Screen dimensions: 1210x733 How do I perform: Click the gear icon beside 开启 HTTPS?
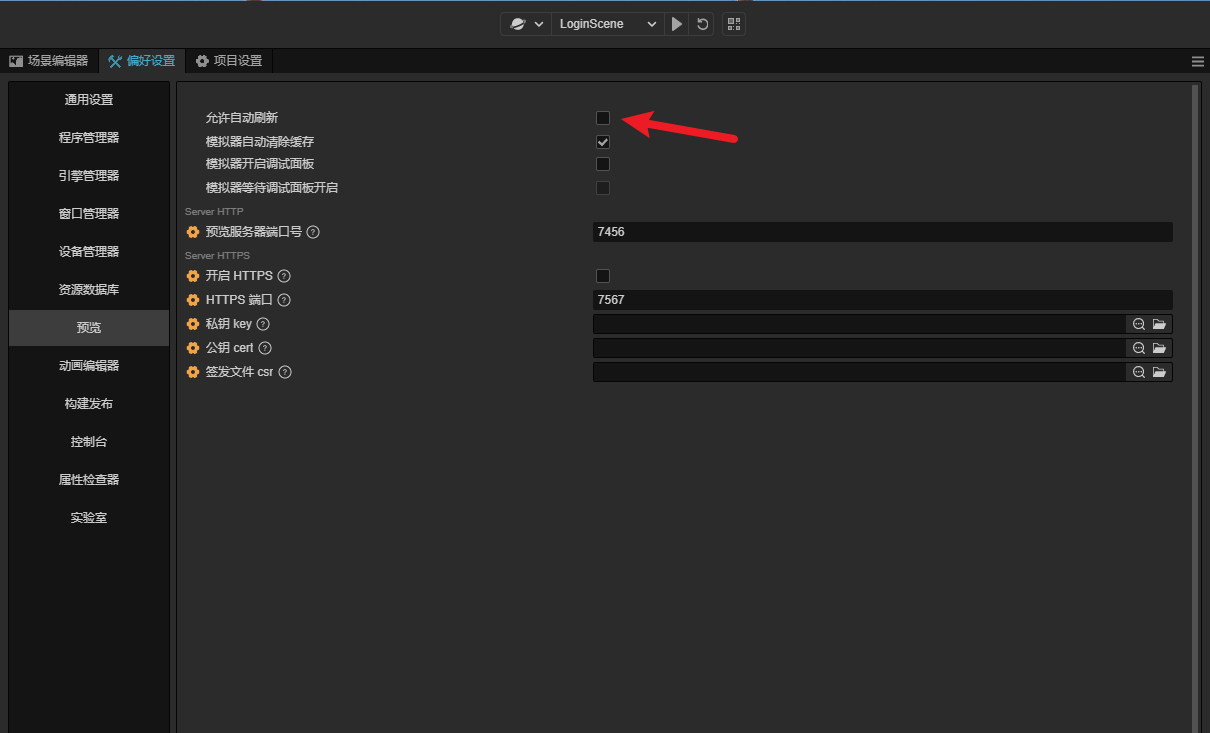pyautogui.click(x=193, y=276)
